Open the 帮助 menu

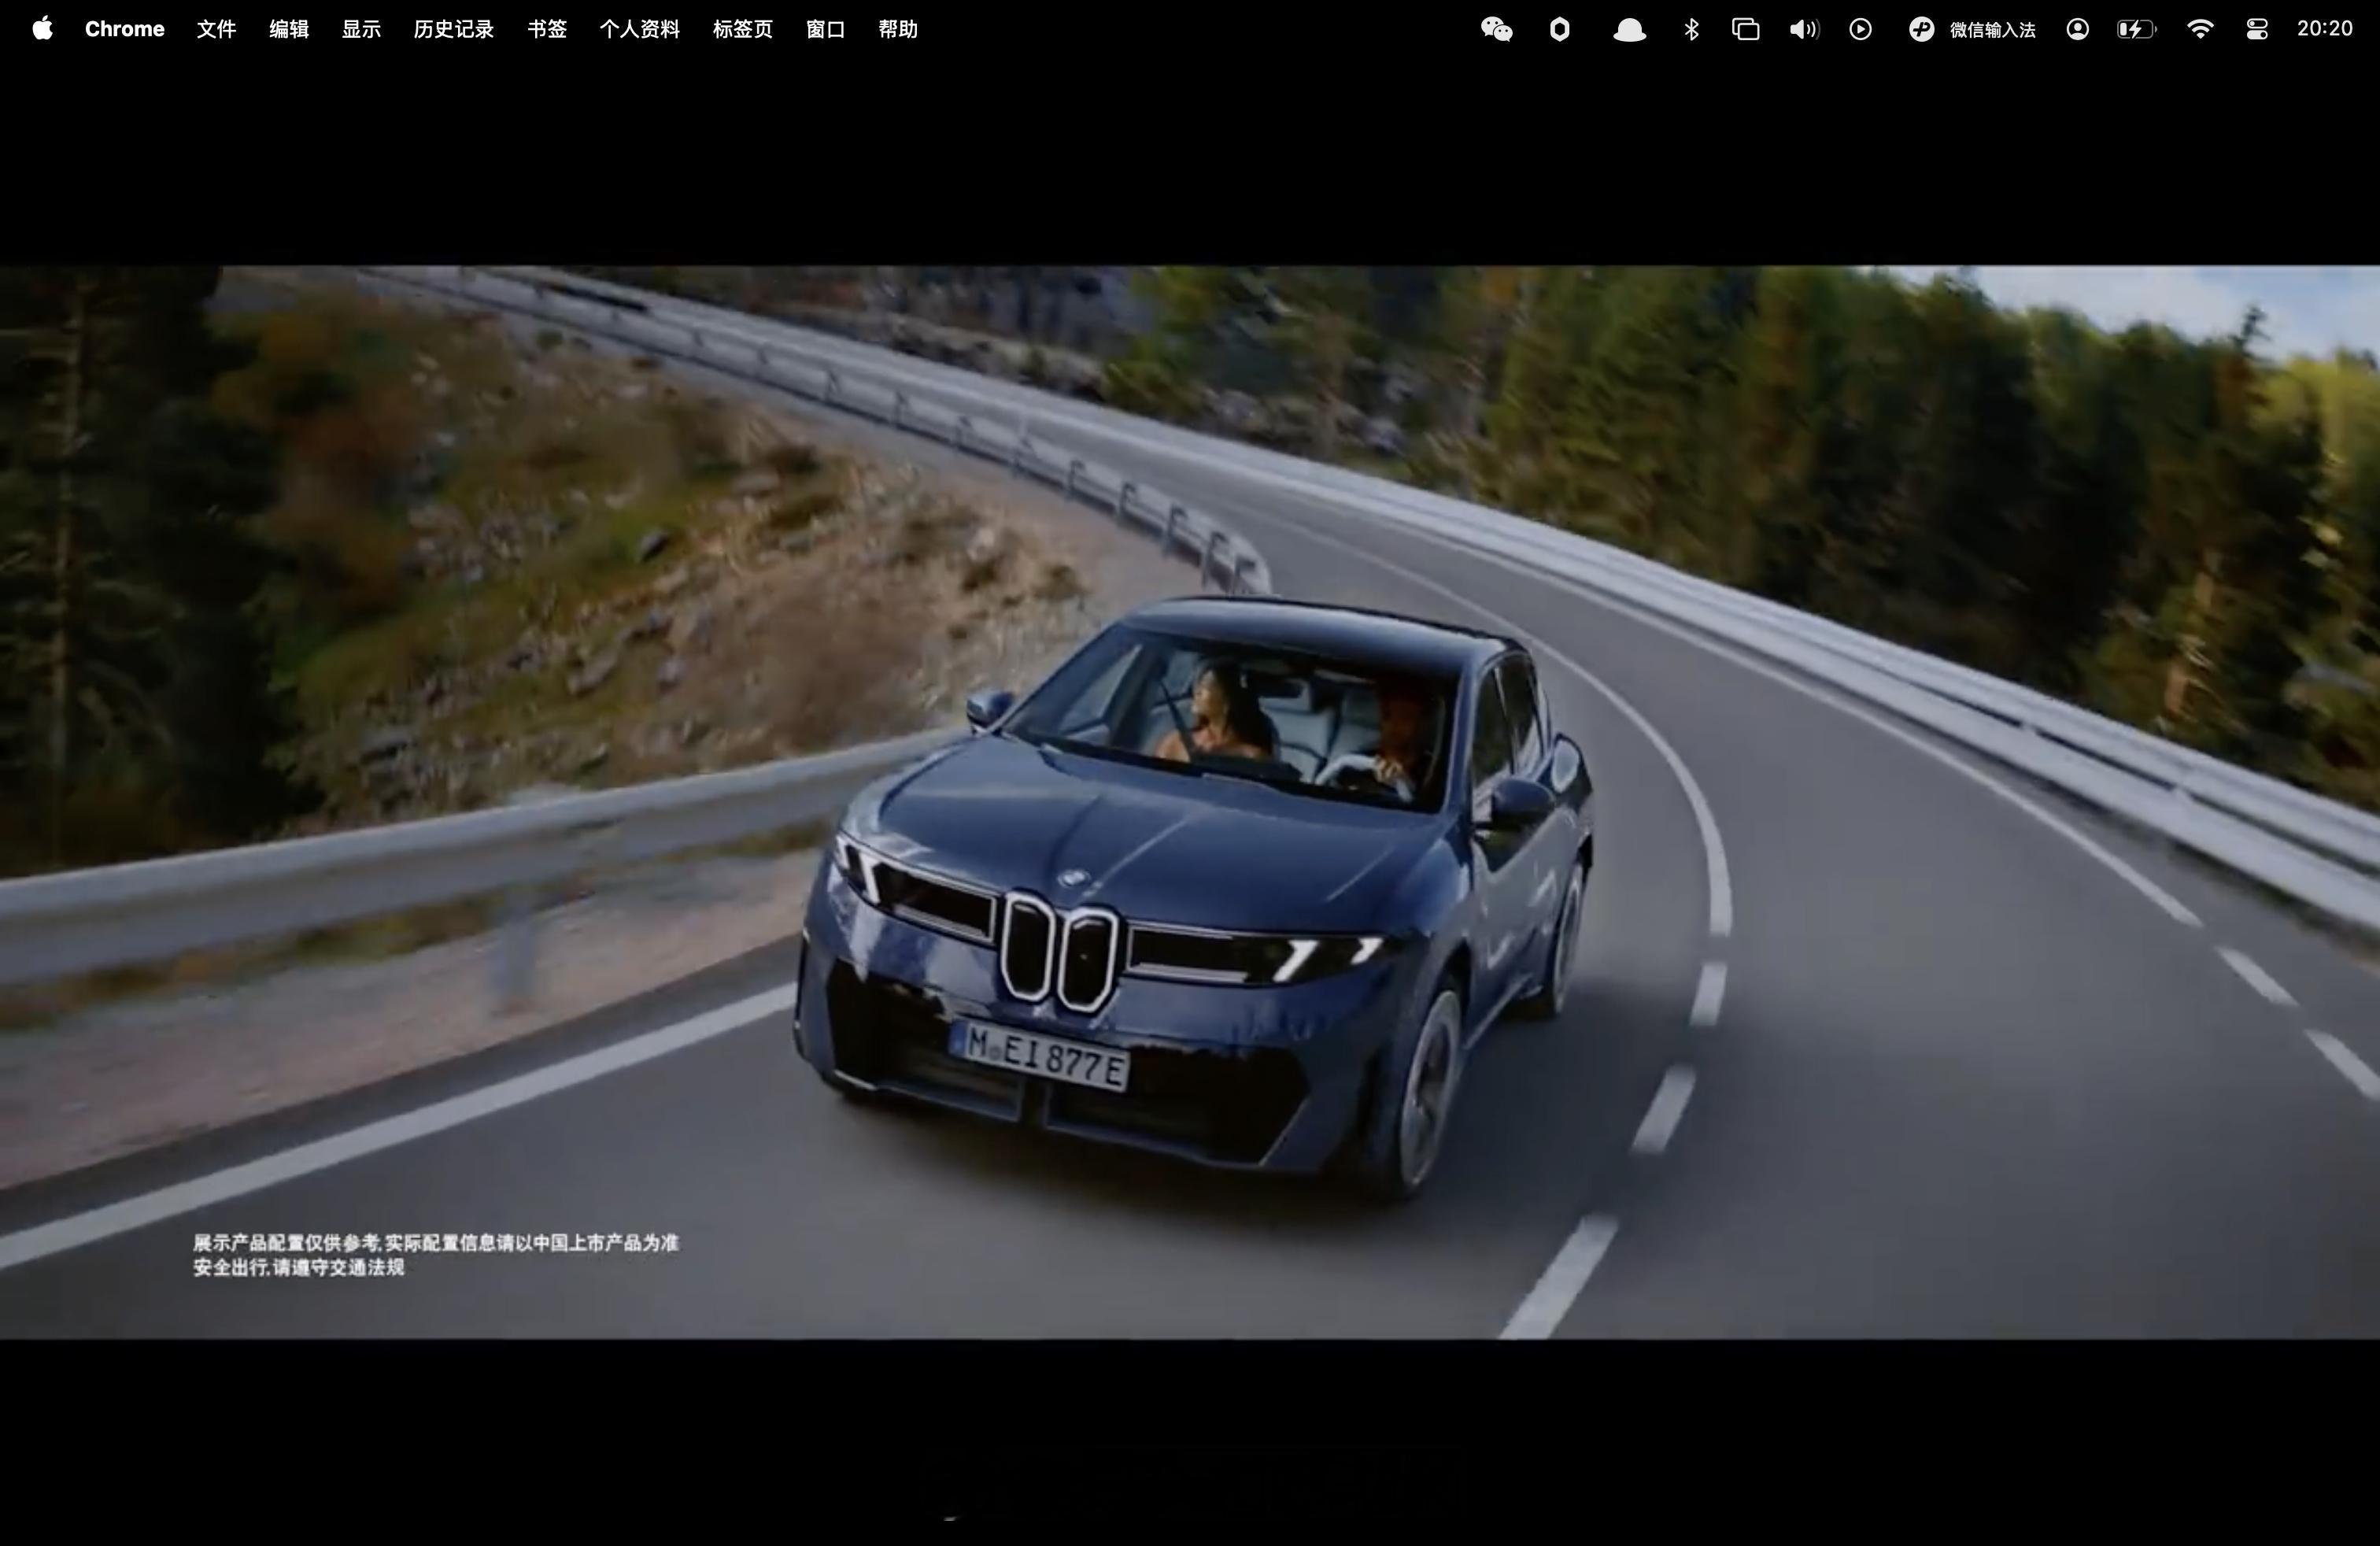[898, 29]
